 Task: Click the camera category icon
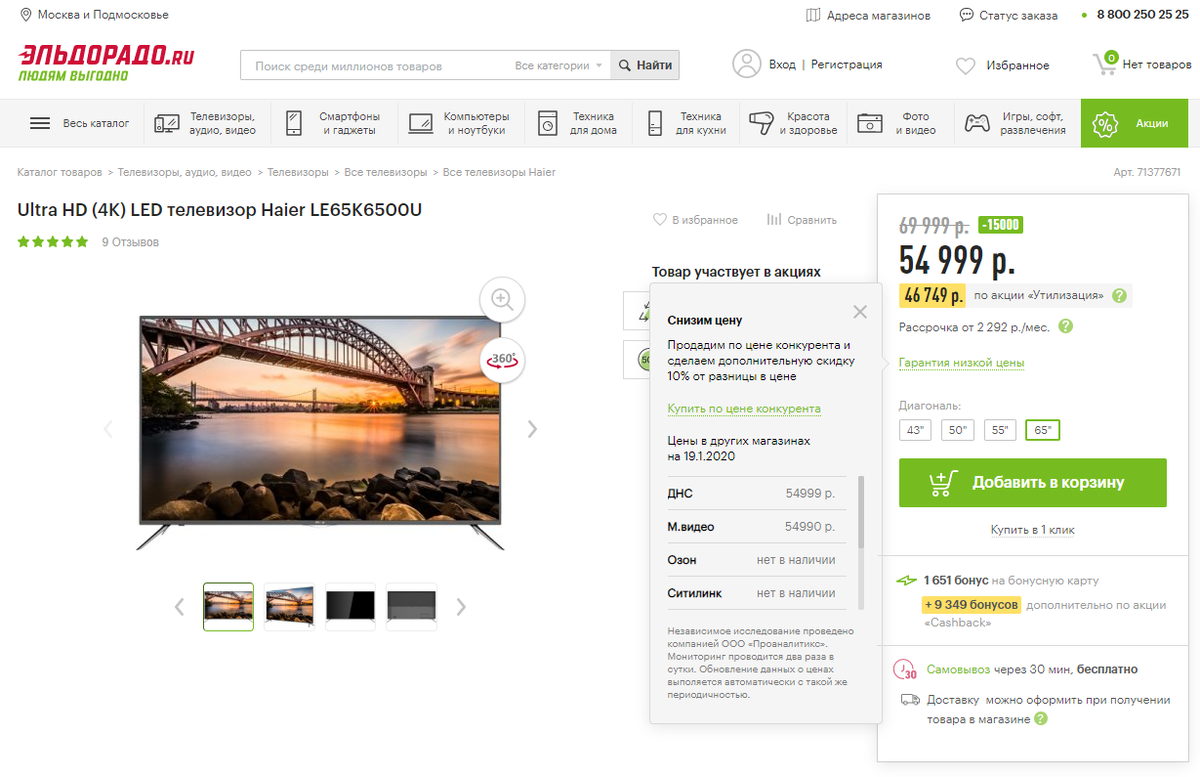click(870, 123)
